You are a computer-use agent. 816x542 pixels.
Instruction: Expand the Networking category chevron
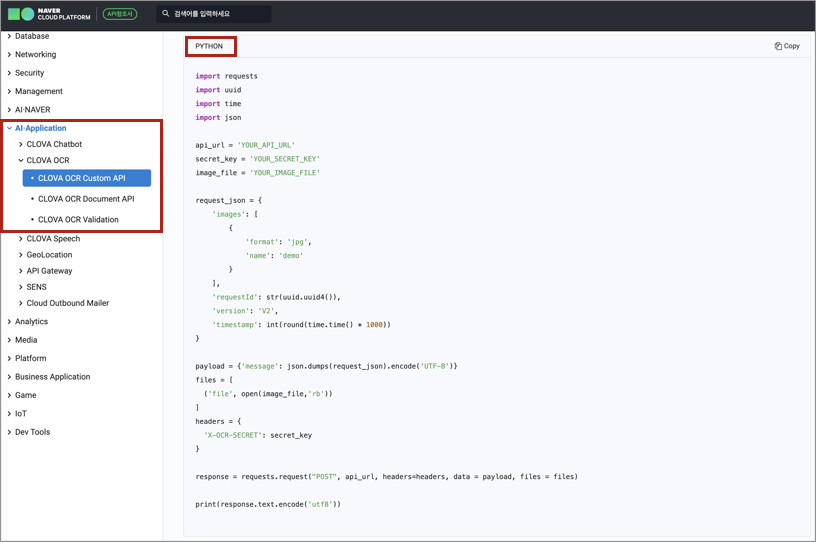9,54
